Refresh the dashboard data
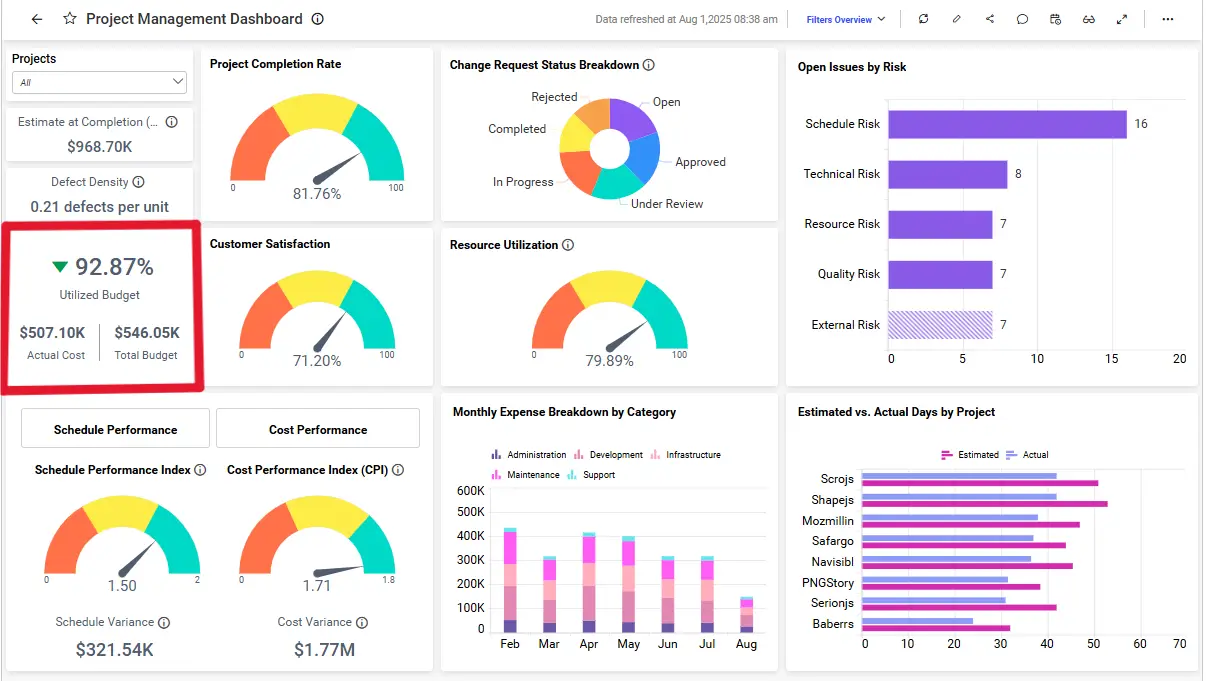The width and height of the screenshot is (1206, 681). [x=923, y=19]
